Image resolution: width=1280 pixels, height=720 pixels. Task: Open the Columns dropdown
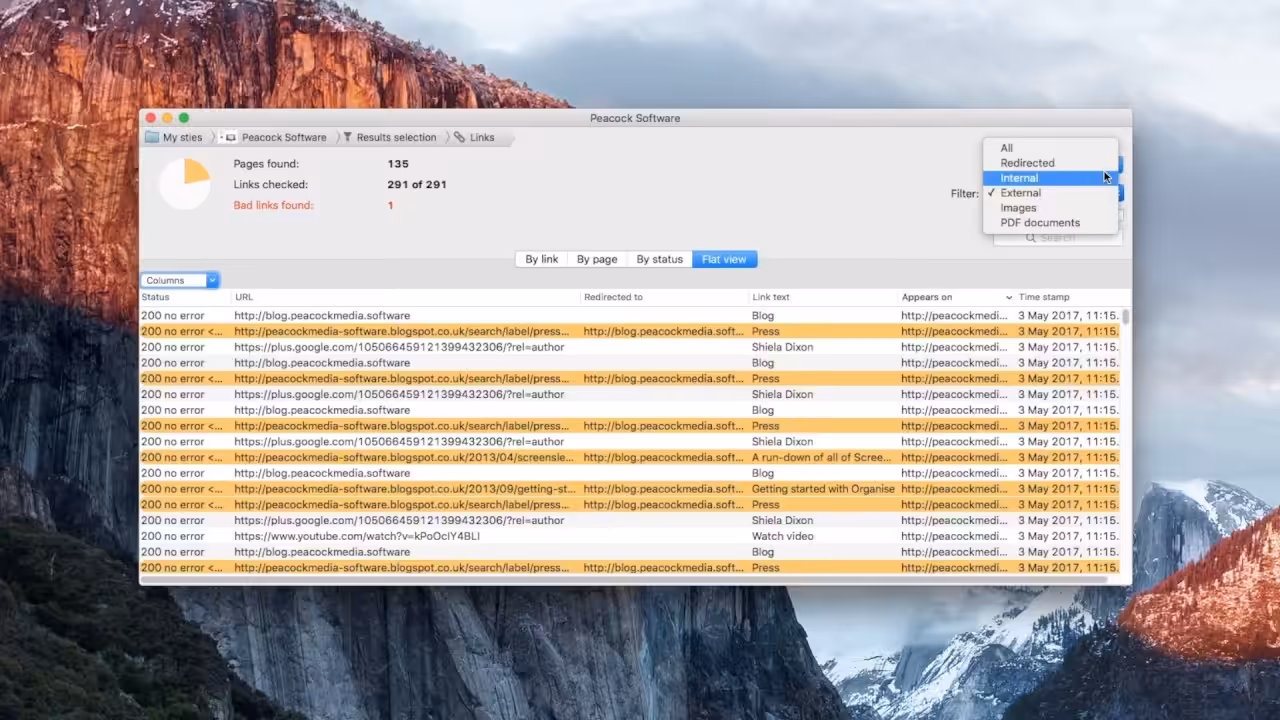[180, 280]
